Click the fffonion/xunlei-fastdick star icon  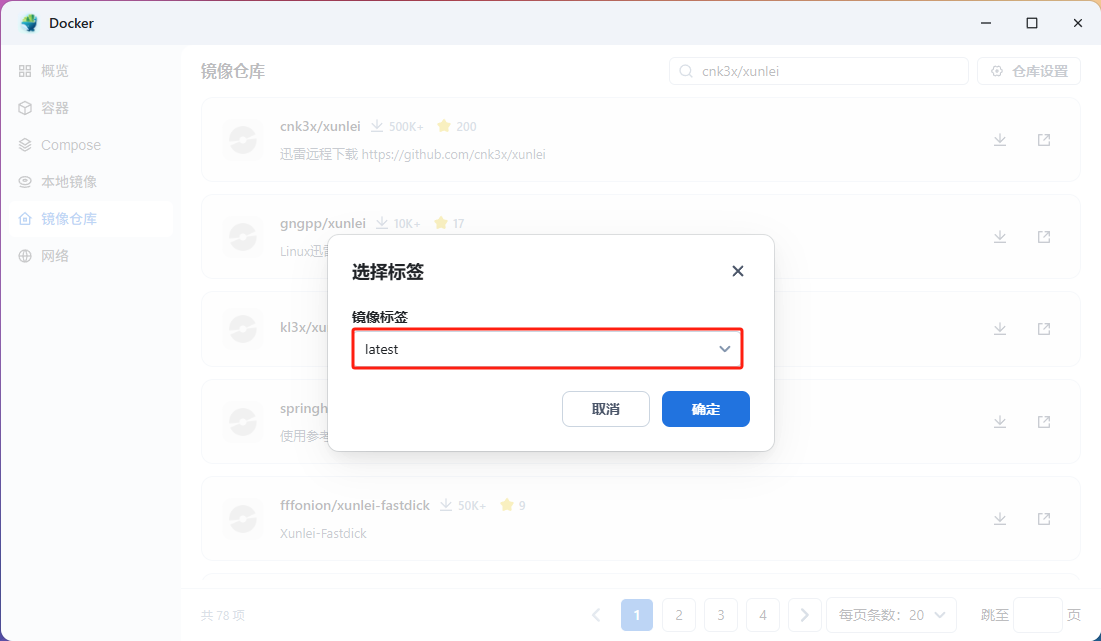[x=507, y=505]
